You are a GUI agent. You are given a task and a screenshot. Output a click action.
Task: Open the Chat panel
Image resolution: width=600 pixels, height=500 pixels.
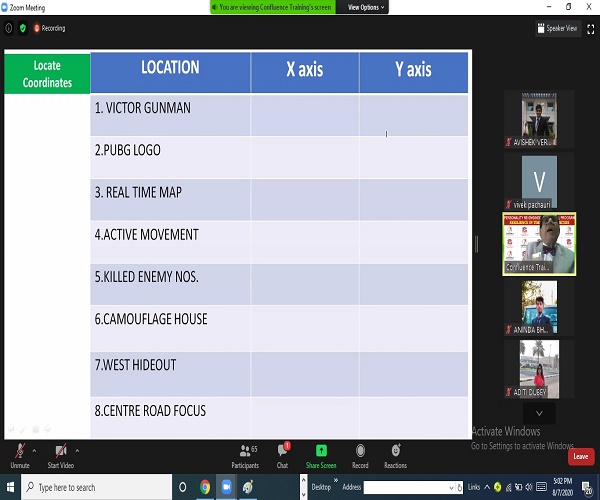pyautogui.click(x=283, y=456)
